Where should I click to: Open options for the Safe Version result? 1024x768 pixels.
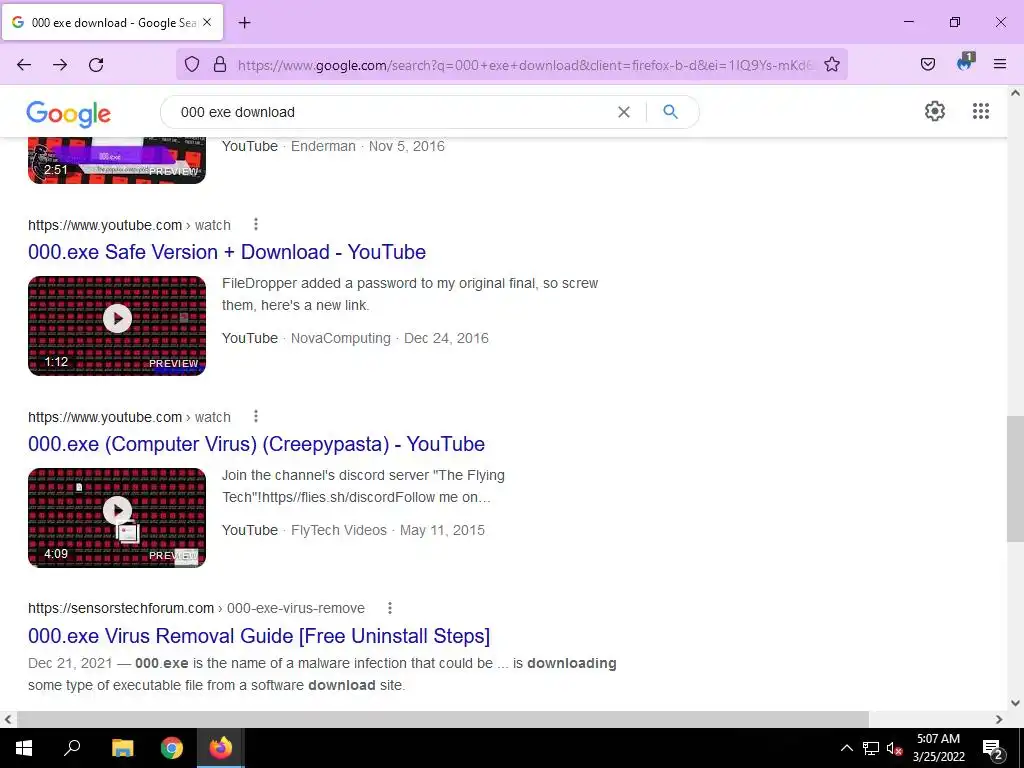[256, 225]
